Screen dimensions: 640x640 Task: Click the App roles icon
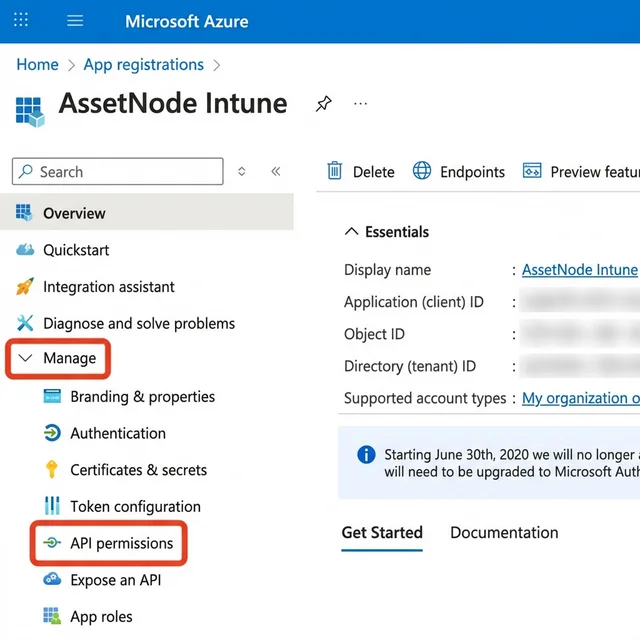[52, 616]
